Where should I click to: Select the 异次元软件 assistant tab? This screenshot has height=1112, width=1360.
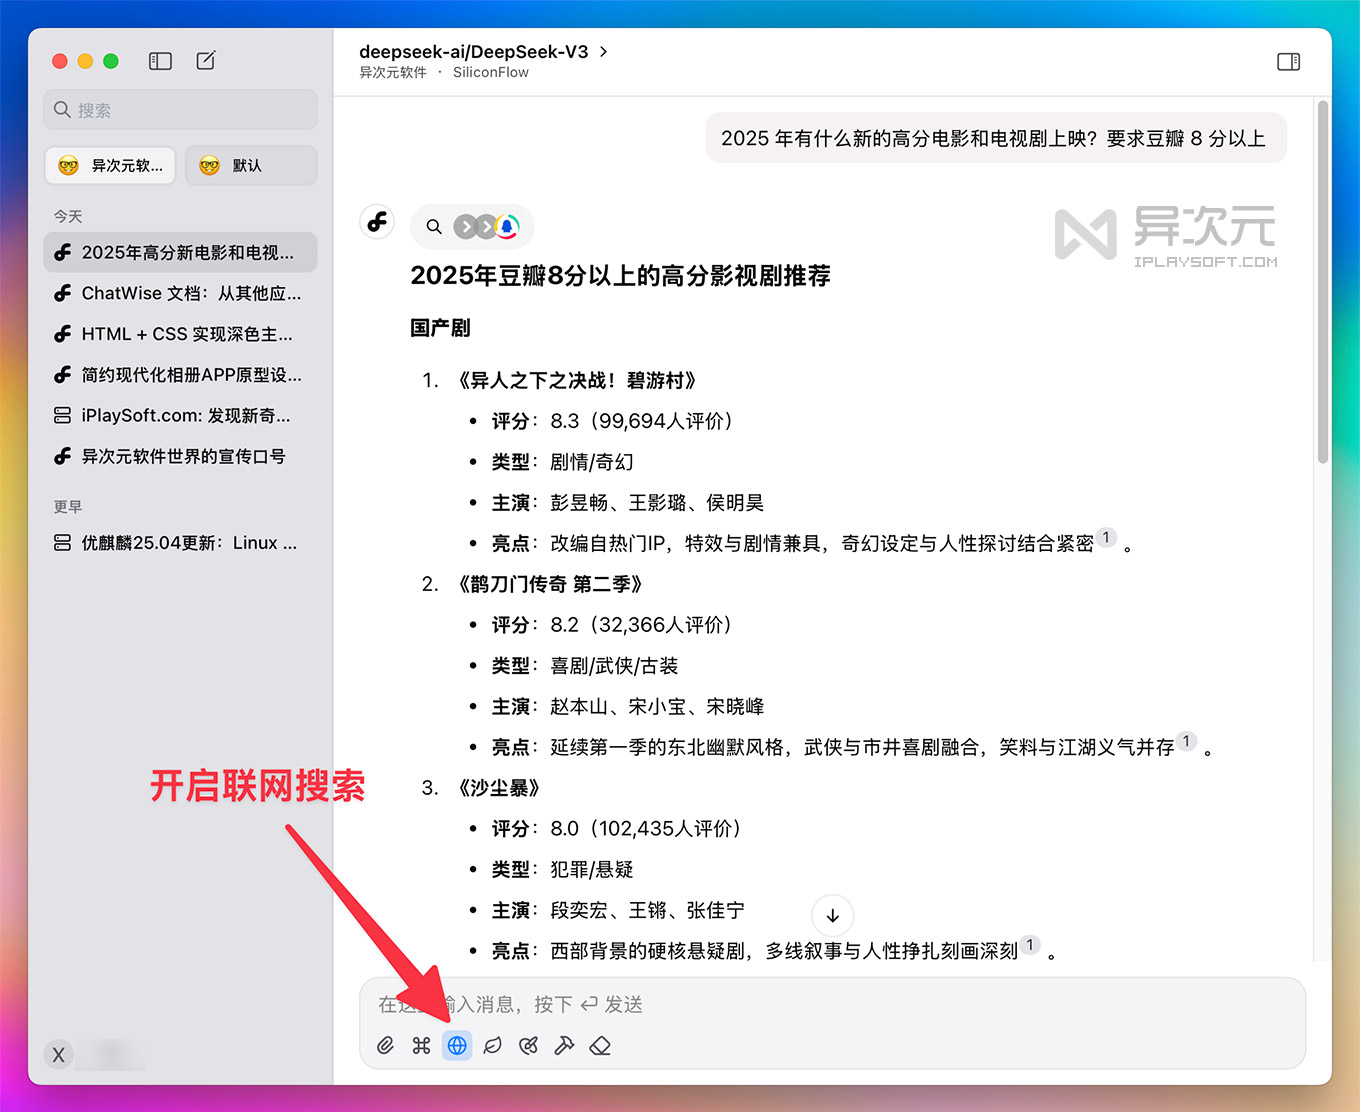coord(110,165)
